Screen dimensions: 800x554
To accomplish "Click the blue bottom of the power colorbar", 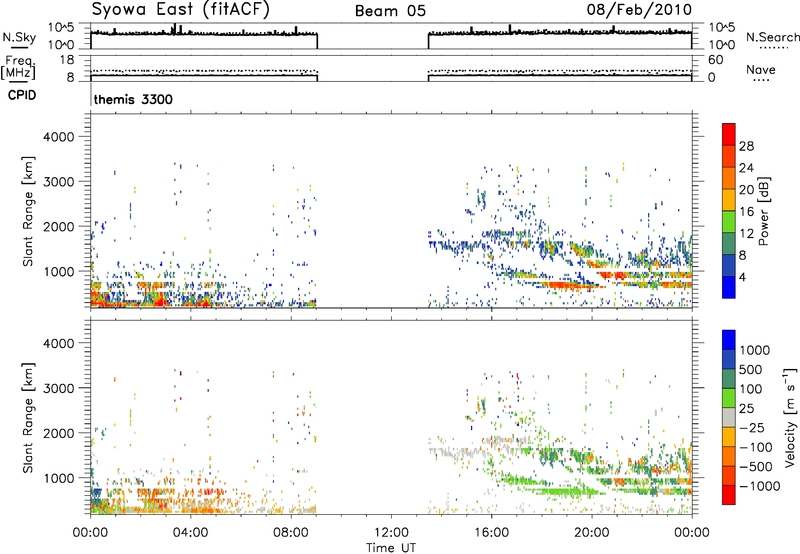I will click(729, 287).
